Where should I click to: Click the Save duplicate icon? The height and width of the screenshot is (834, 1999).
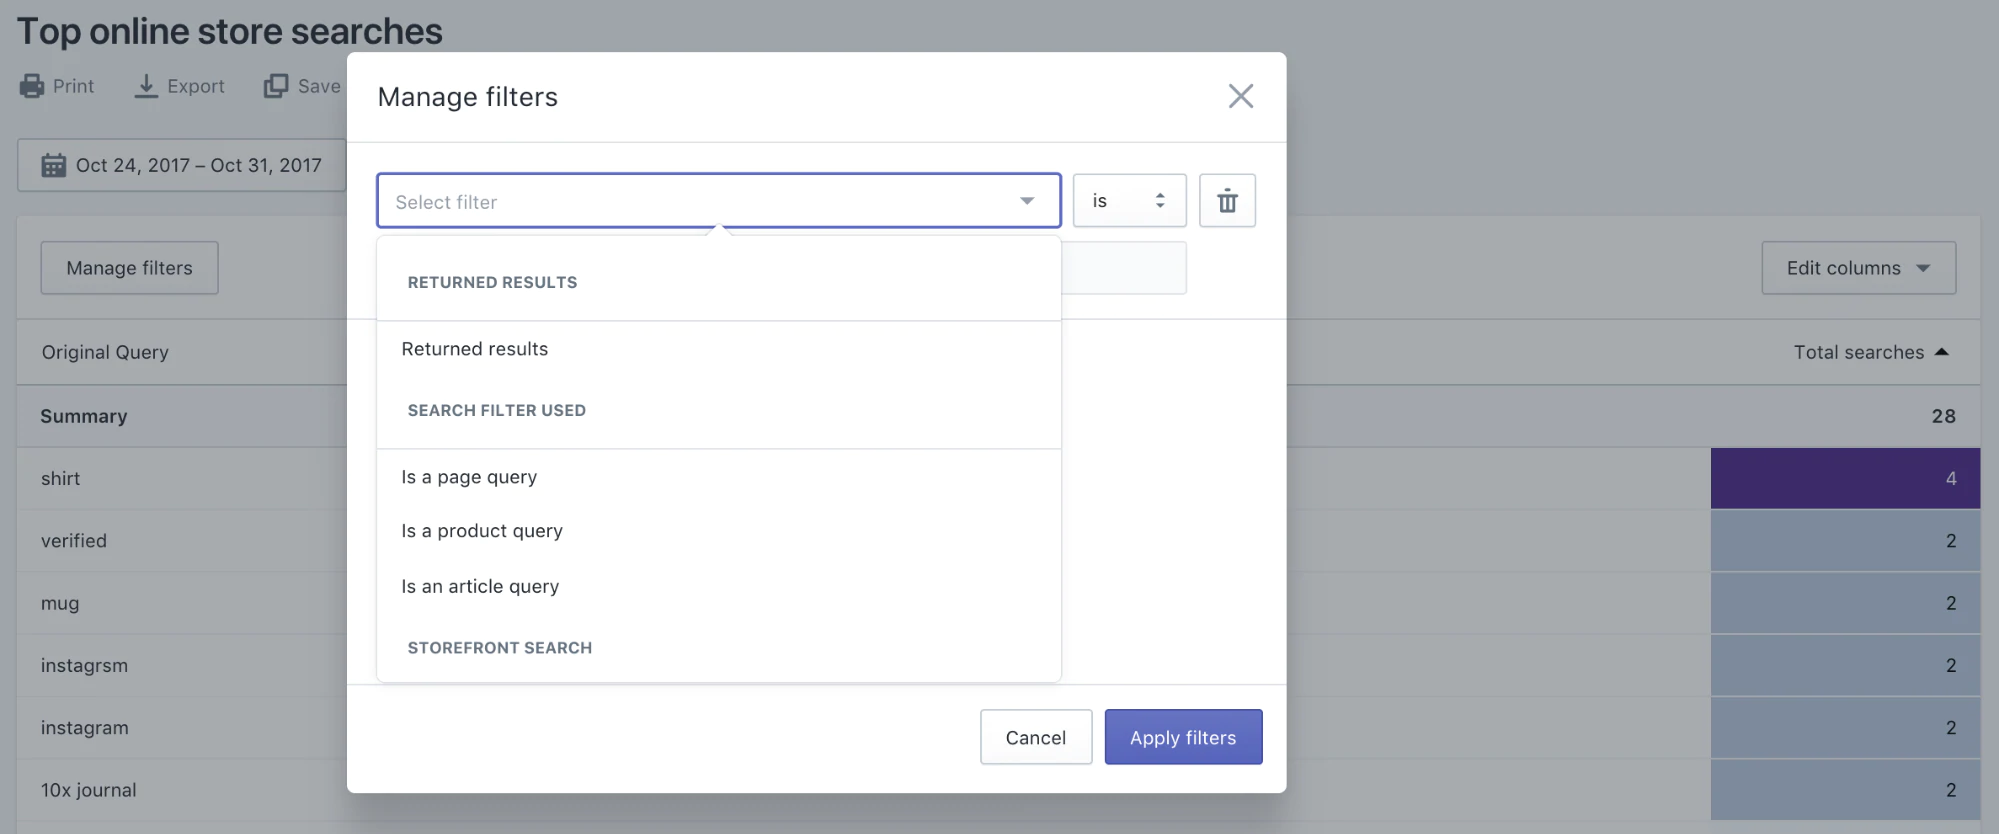pyautogui.click(x=276, y=86)
